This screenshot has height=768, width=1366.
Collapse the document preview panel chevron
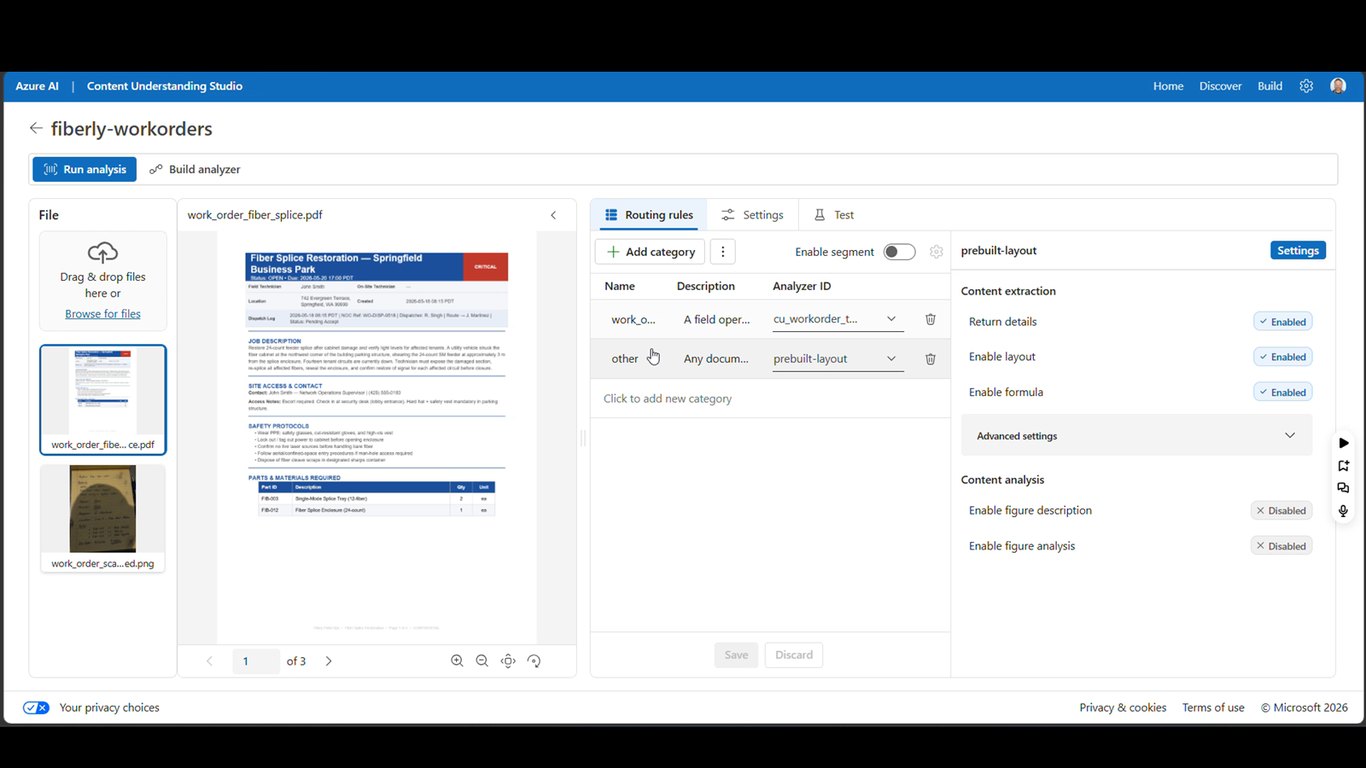(x=554, y=215)
